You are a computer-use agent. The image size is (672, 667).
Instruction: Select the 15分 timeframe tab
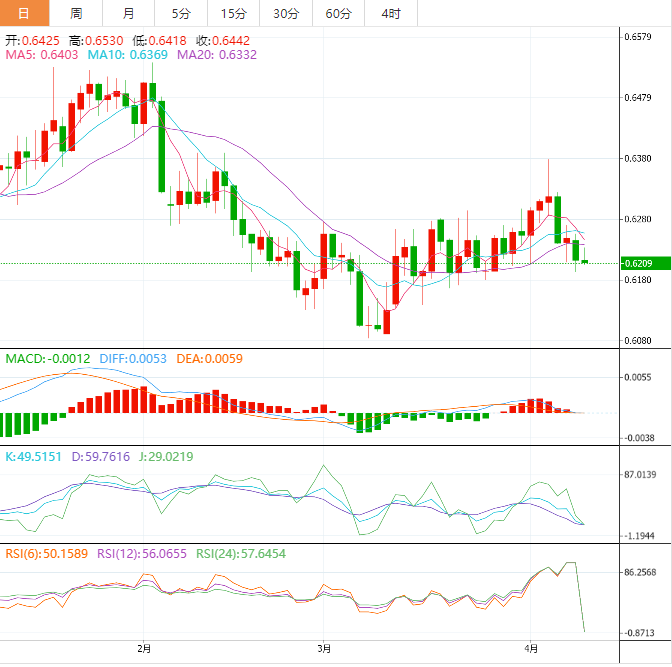tap(233, 14)
